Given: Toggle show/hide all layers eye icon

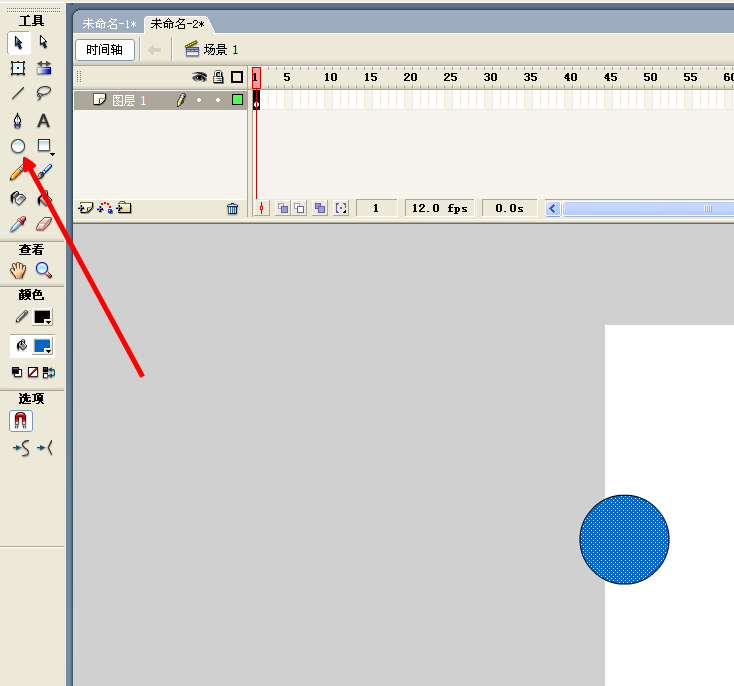Looking at the screenshot, I should [199, 77].
